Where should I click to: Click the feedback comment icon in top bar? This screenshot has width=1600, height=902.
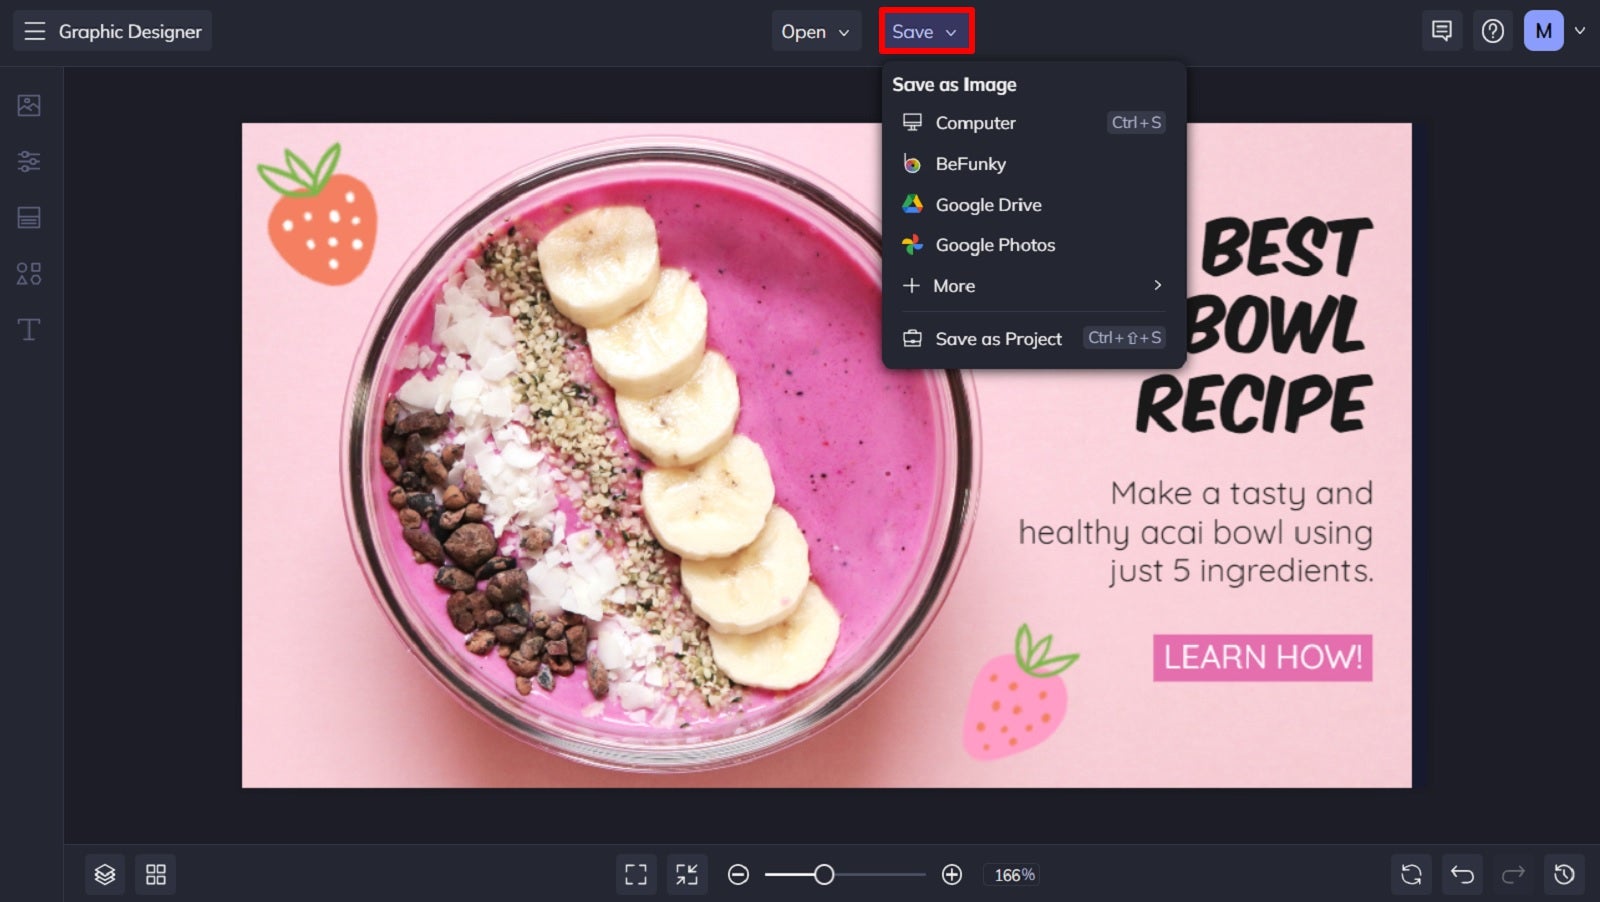click(1441, 31)
